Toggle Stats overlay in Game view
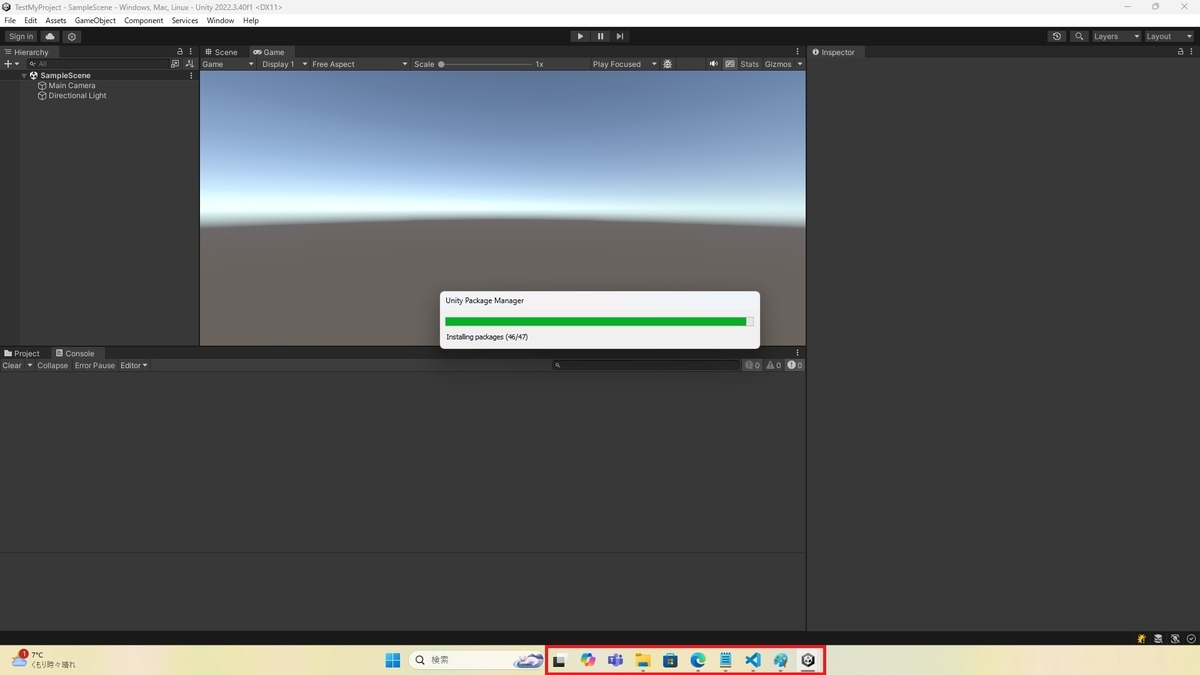Image resolution: width=1200 pixels, height=675 pixels. pos(749,64)
